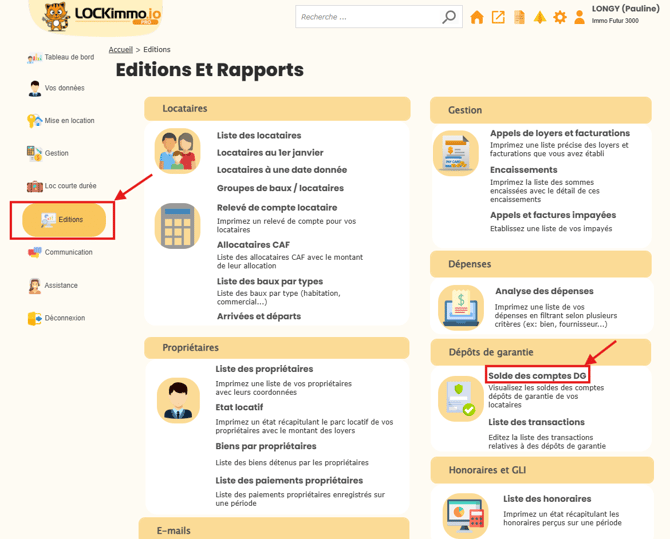Open Relevé de compte locataire

277,207
